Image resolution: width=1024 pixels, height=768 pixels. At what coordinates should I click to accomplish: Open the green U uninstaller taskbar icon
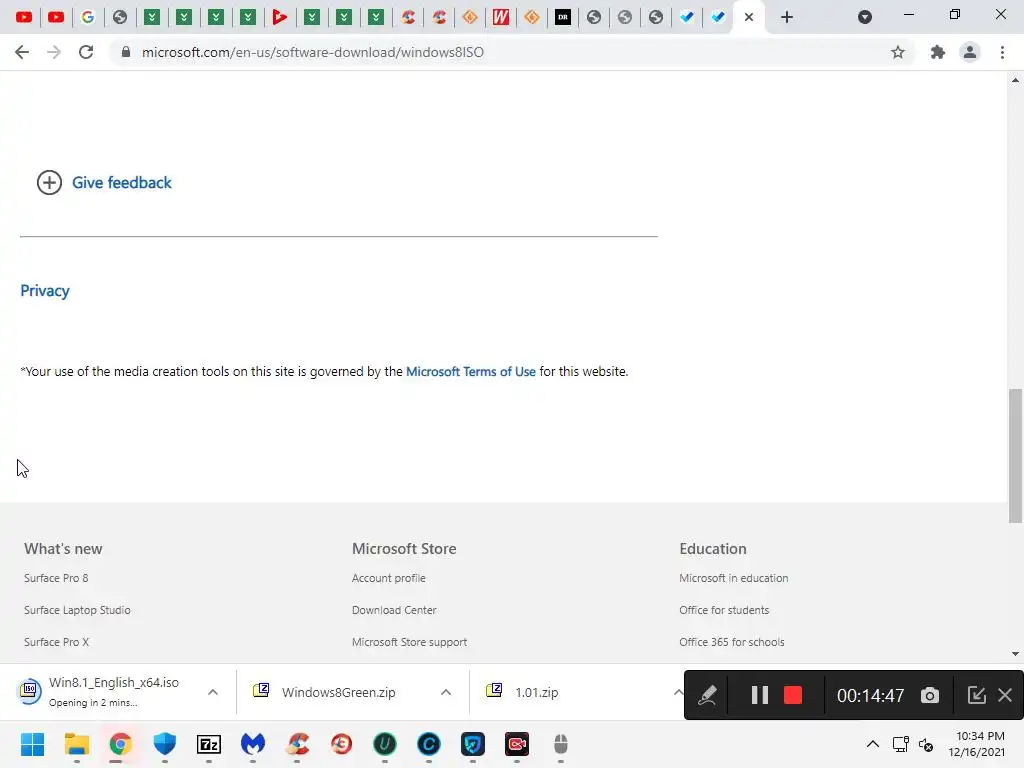[385, 744]
